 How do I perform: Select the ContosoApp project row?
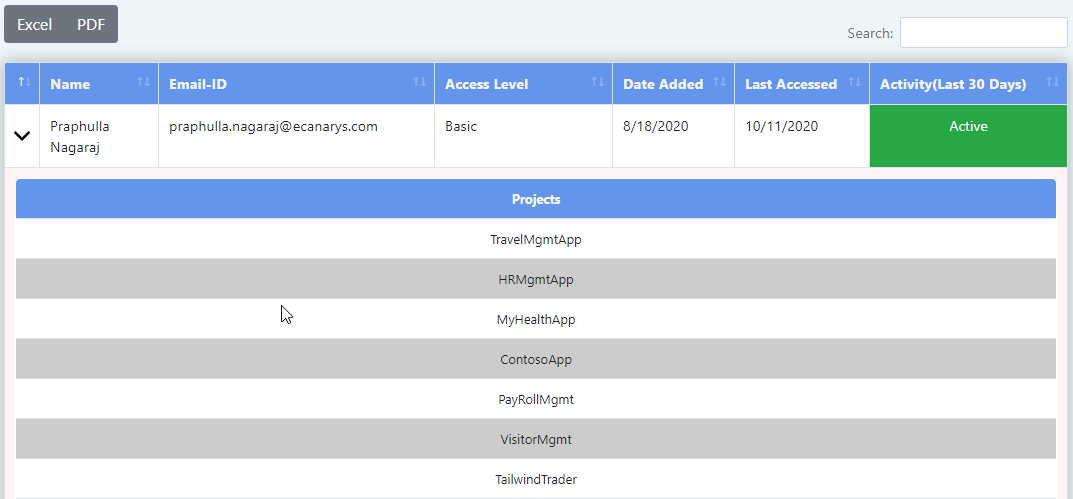[x=536, y=359]
